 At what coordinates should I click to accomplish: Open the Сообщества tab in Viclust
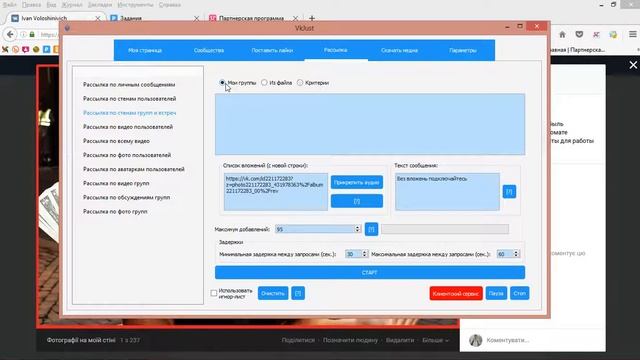[x=209, y=50]
